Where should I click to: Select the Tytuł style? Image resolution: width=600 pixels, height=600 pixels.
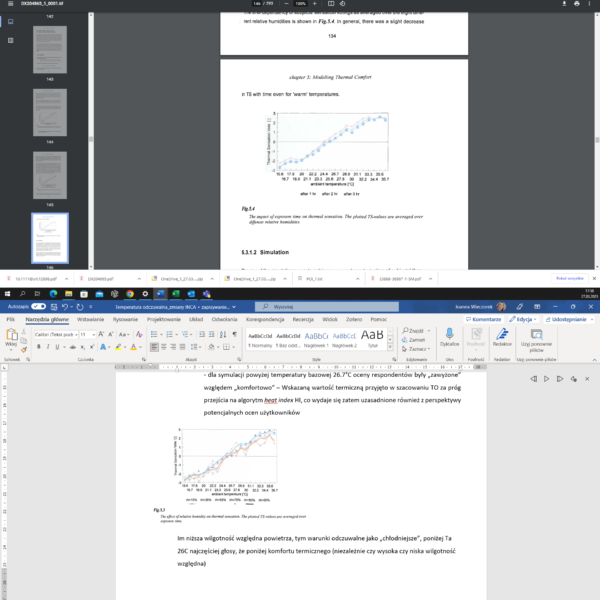[x=372, y=340]
